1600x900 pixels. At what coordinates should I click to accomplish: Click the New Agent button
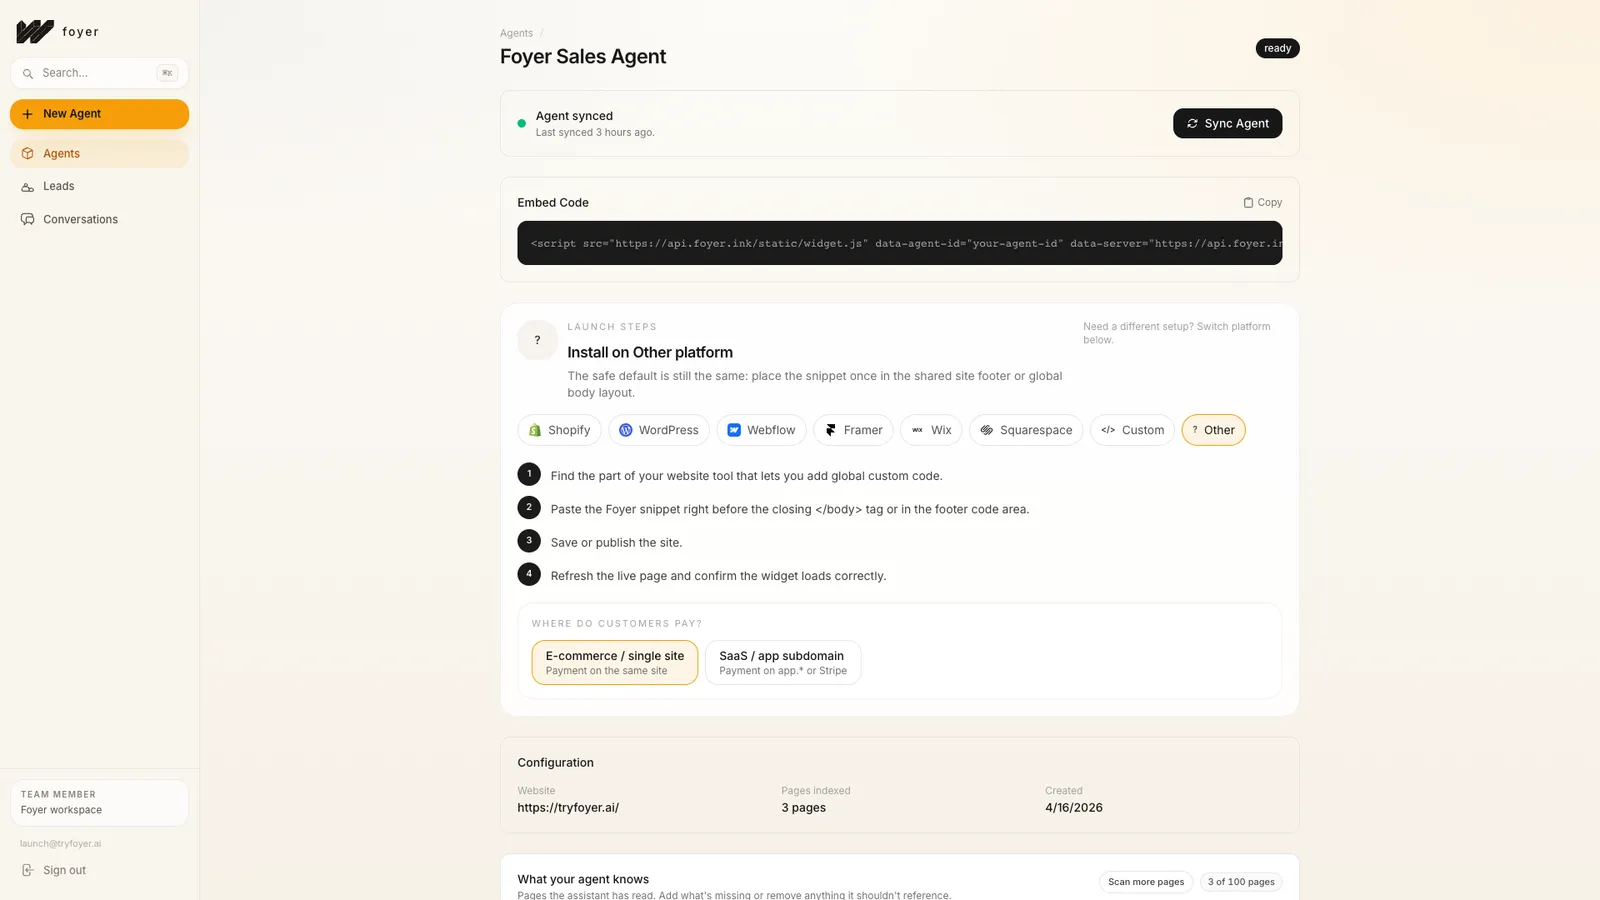[x=99, y=114]
